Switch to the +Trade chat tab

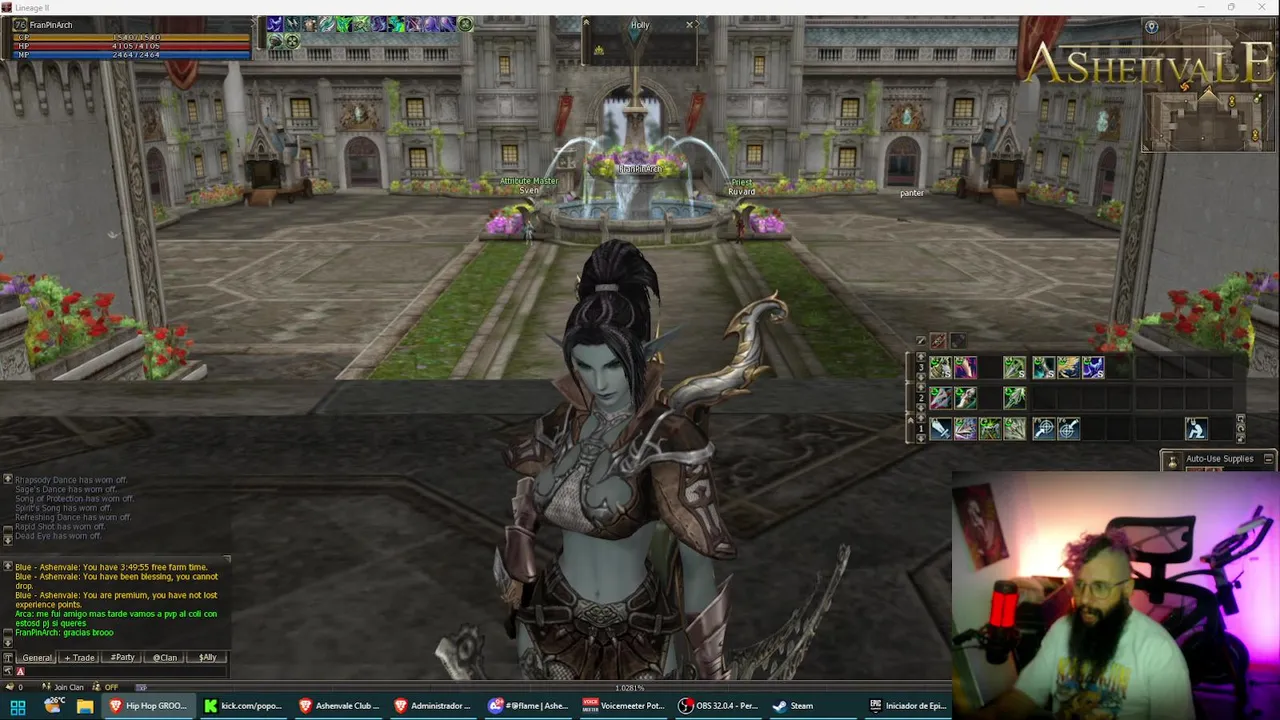click(79, 658)
